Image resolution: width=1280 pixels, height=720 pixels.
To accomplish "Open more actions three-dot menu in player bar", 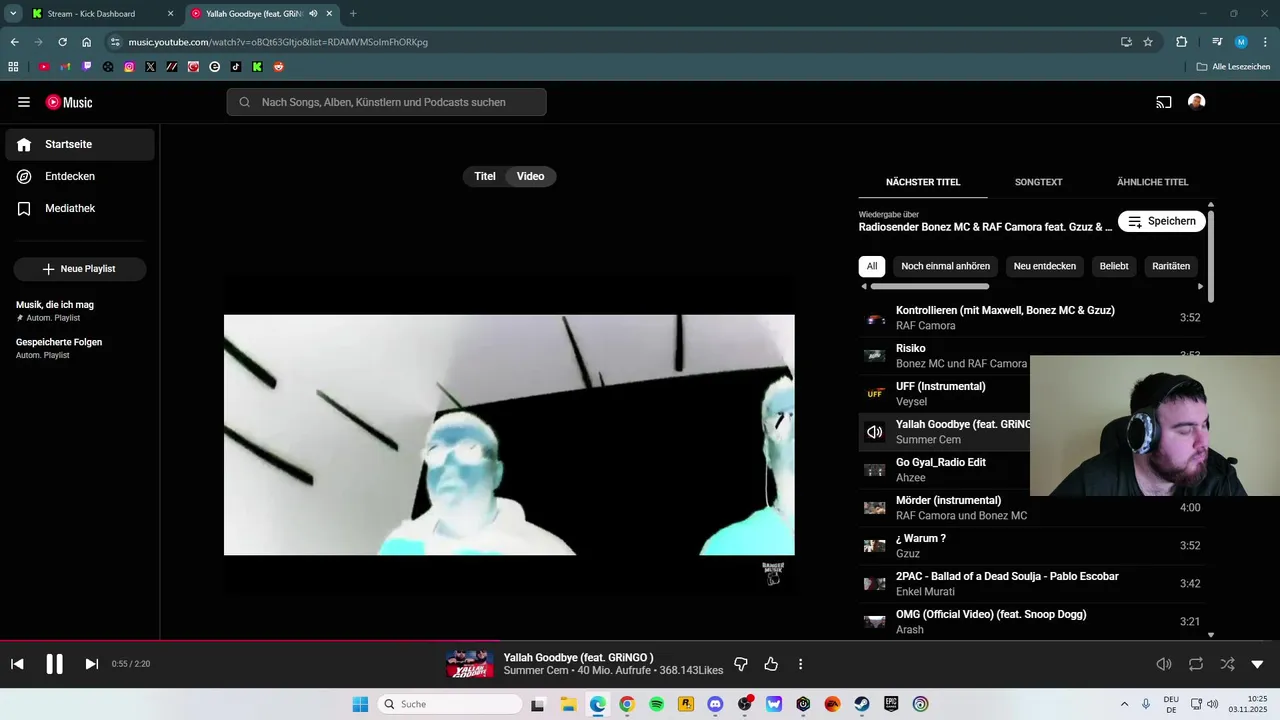I will [800, 664].
